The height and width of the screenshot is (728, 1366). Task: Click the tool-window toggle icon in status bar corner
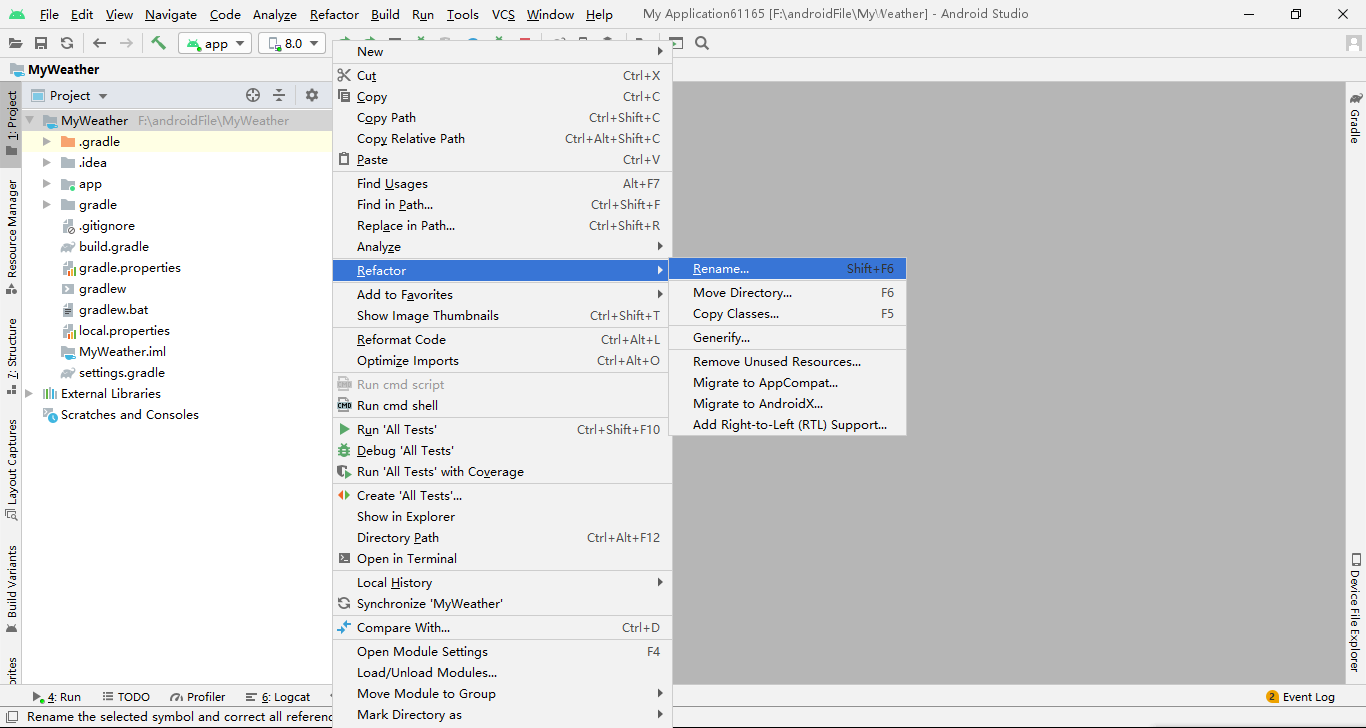coord(11,717)
